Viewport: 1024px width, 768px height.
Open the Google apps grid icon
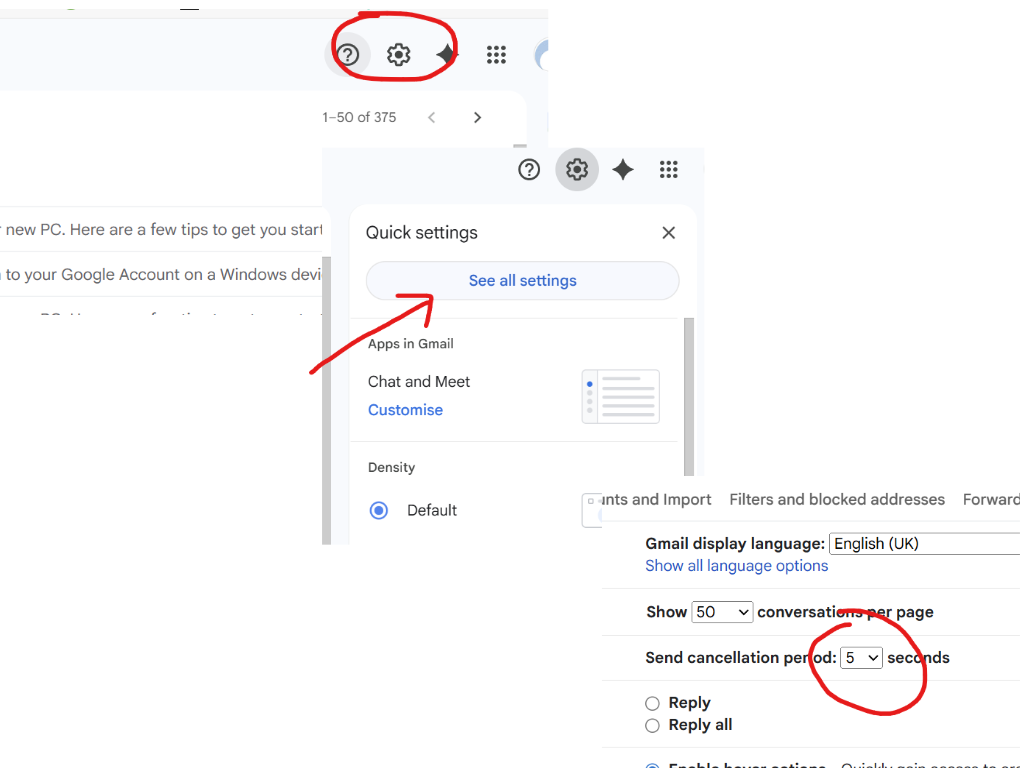tap(496, 55)
